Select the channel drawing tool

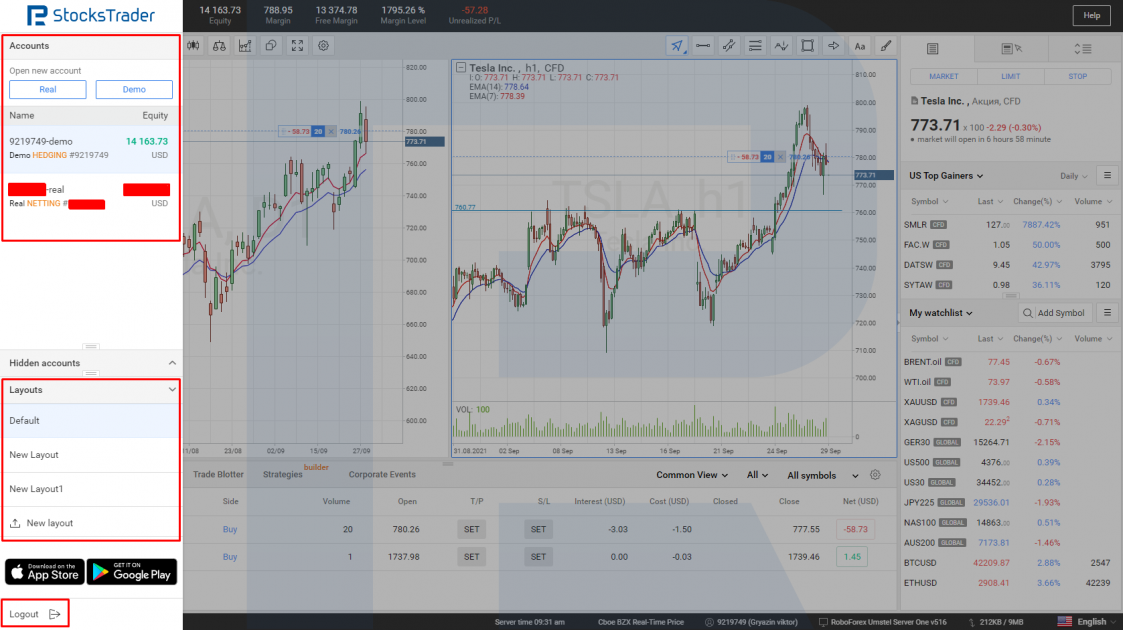729,46
